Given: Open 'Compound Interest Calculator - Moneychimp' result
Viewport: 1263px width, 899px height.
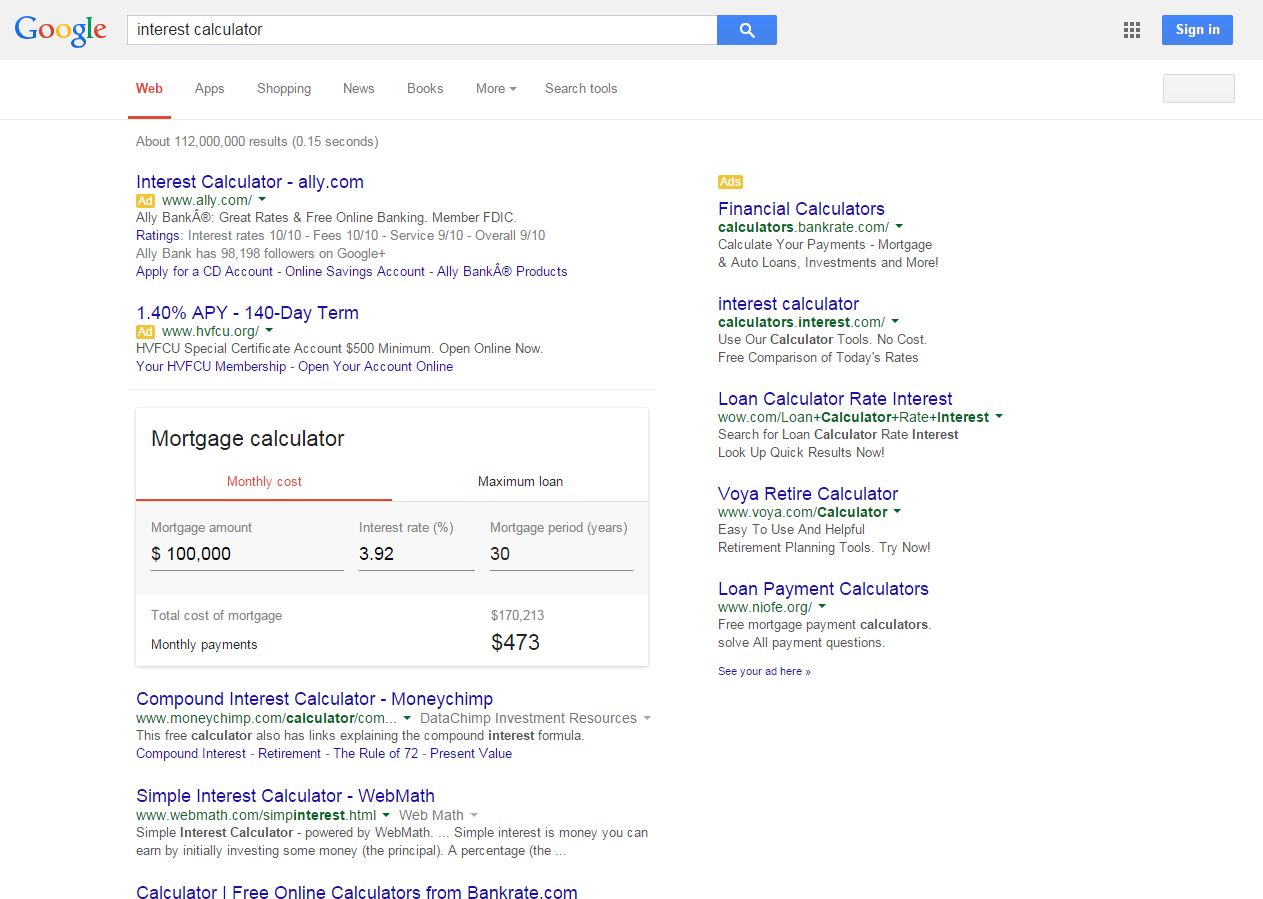Looking at the screenshot, I should [314, 699].
